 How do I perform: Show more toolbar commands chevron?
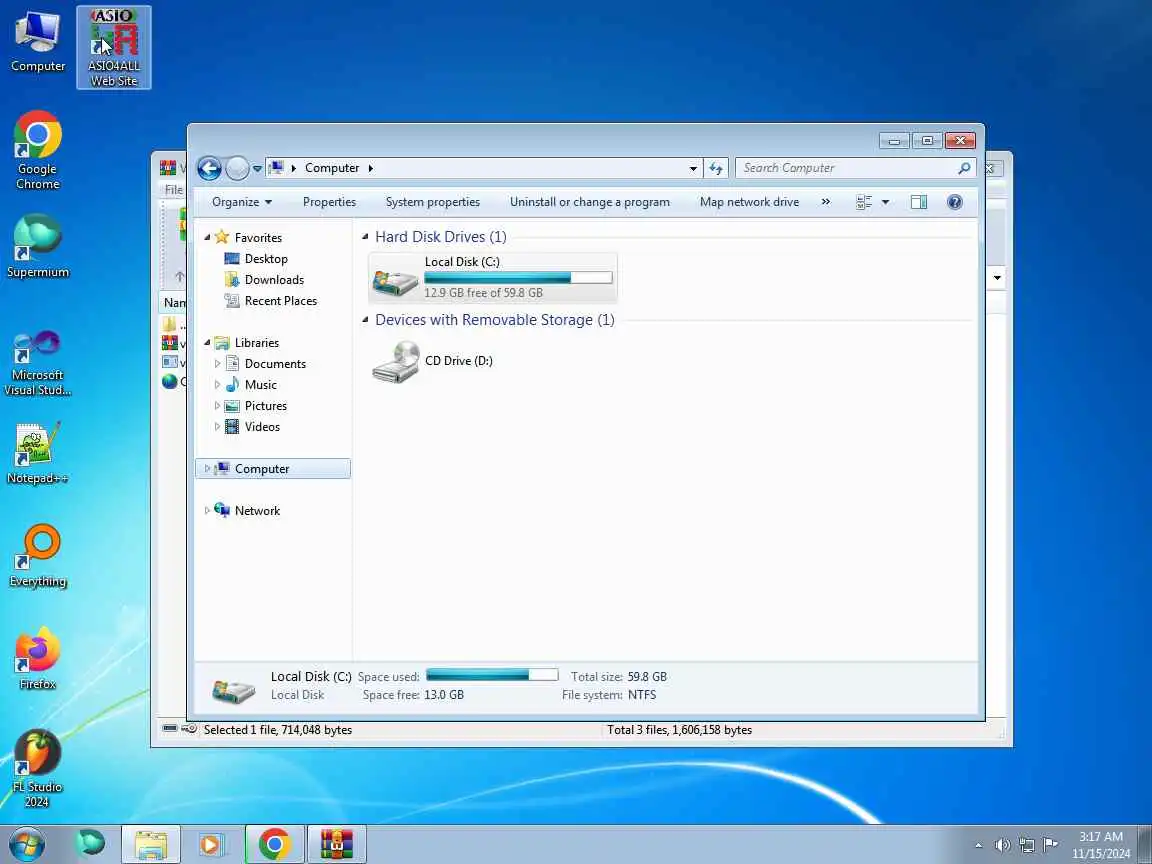click(x=826, y=202)
